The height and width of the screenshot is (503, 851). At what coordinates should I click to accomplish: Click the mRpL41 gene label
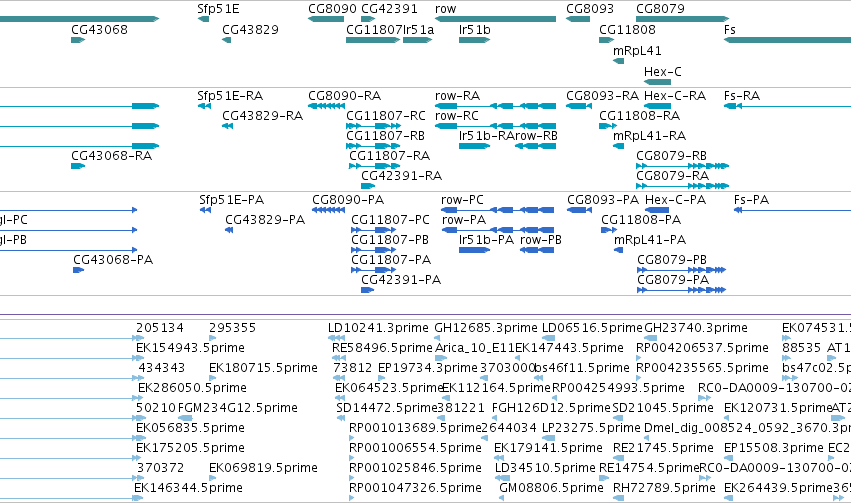click(x=637, y=51)
